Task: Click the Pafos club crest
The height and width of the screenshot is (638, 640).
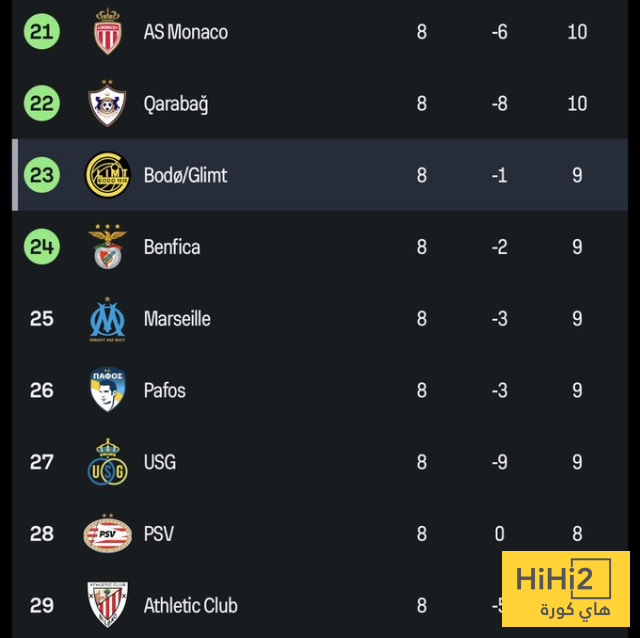Action: tap(107, 390)
